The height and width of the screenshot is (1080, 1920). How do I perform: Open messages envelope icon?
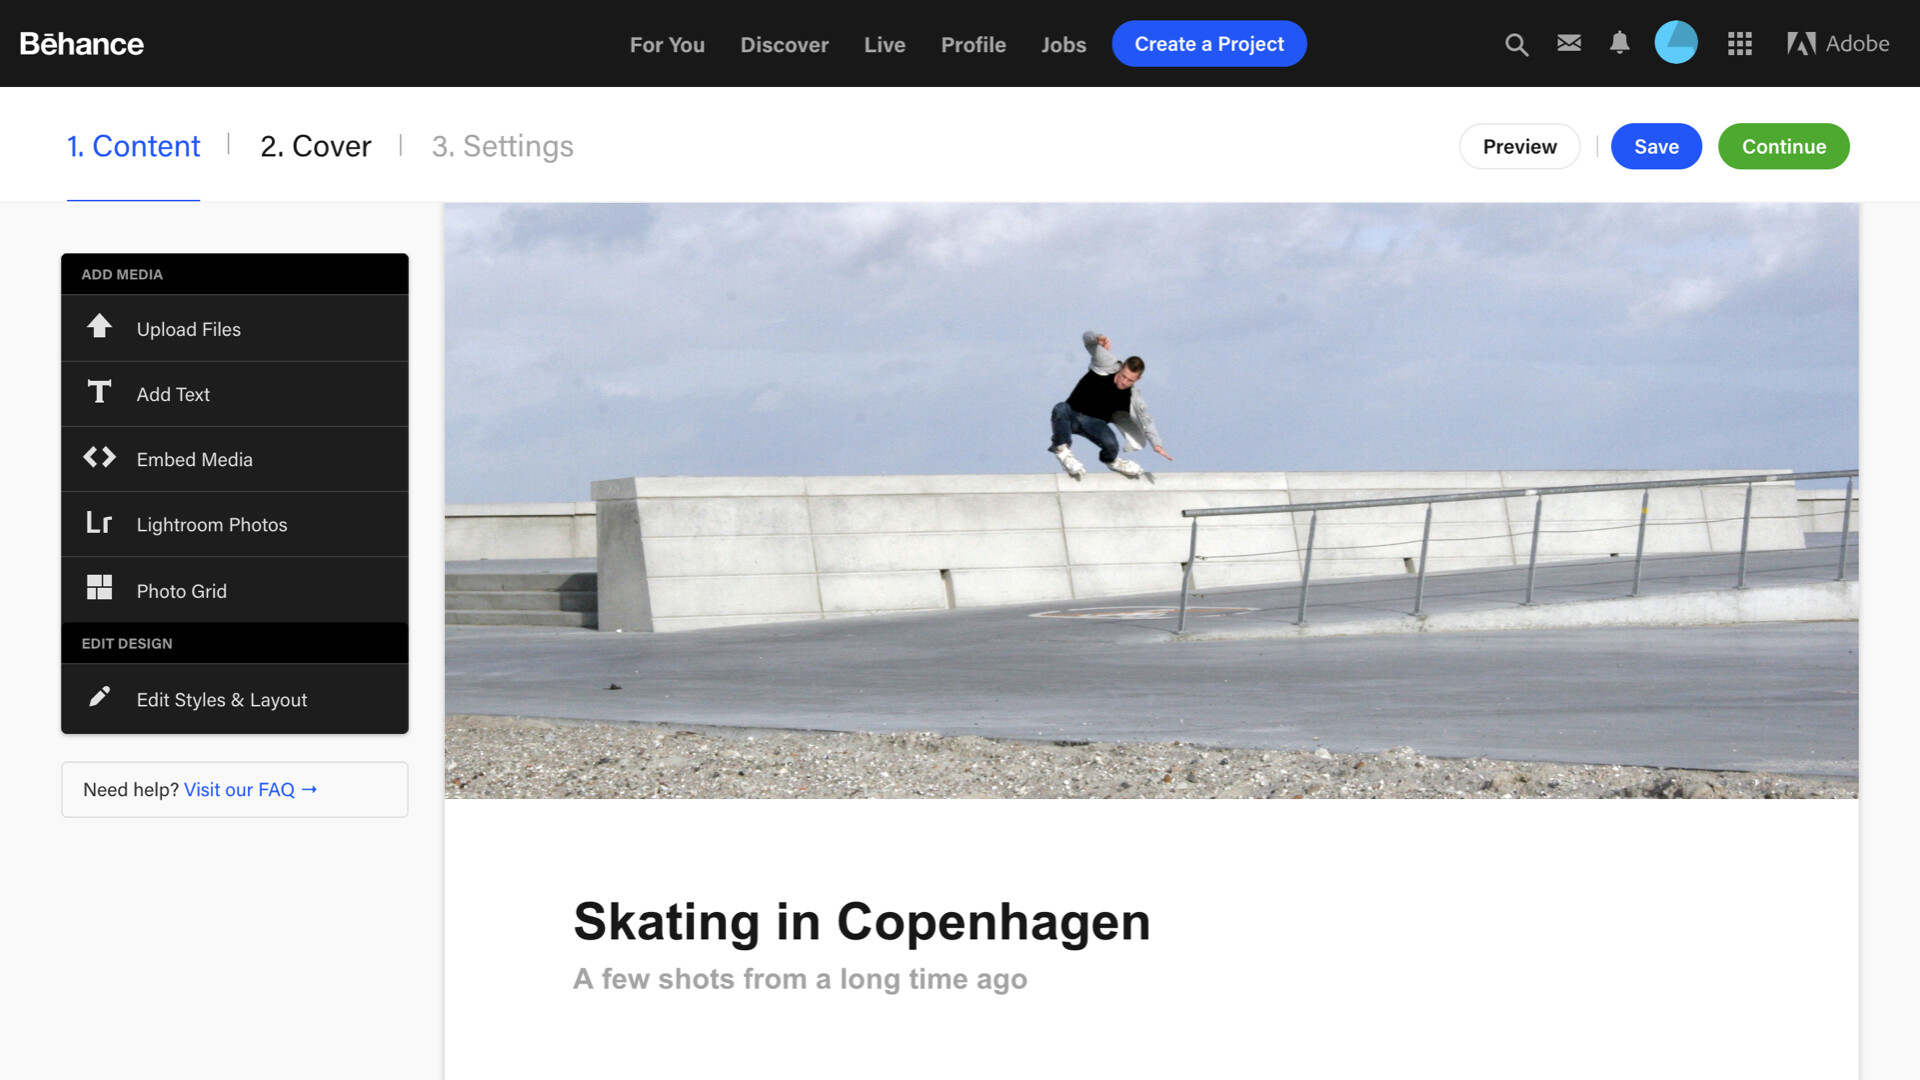(1569, 43)
